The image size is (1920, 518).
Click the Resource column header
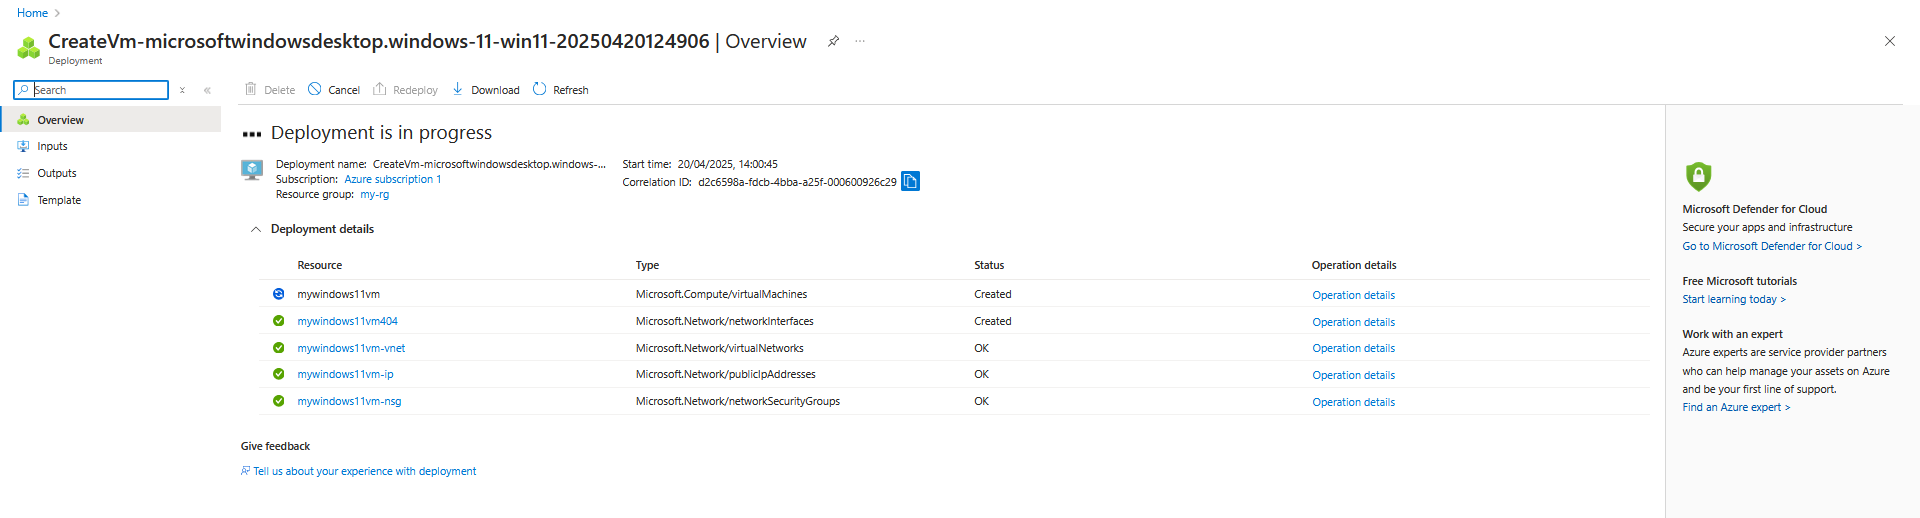pyautogui.click(x=319, y=265)
